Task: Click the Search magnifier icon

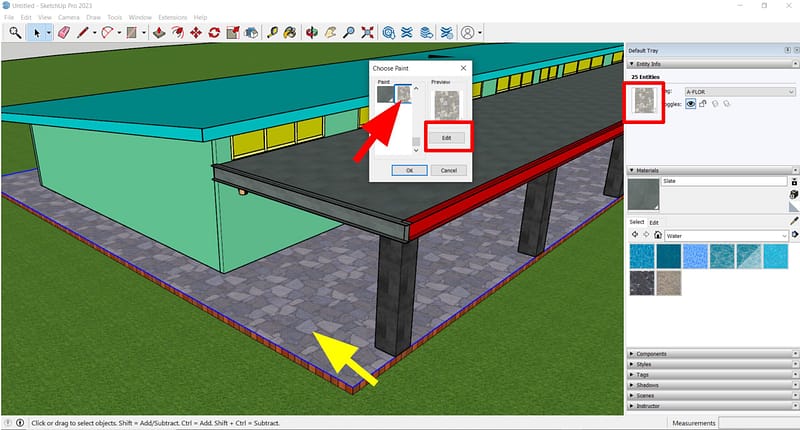Action: 15,33
